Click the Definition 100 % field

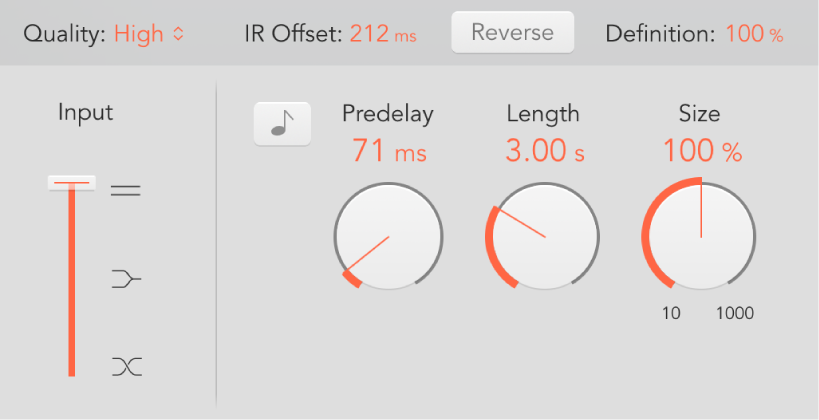[x=754, y=33]
